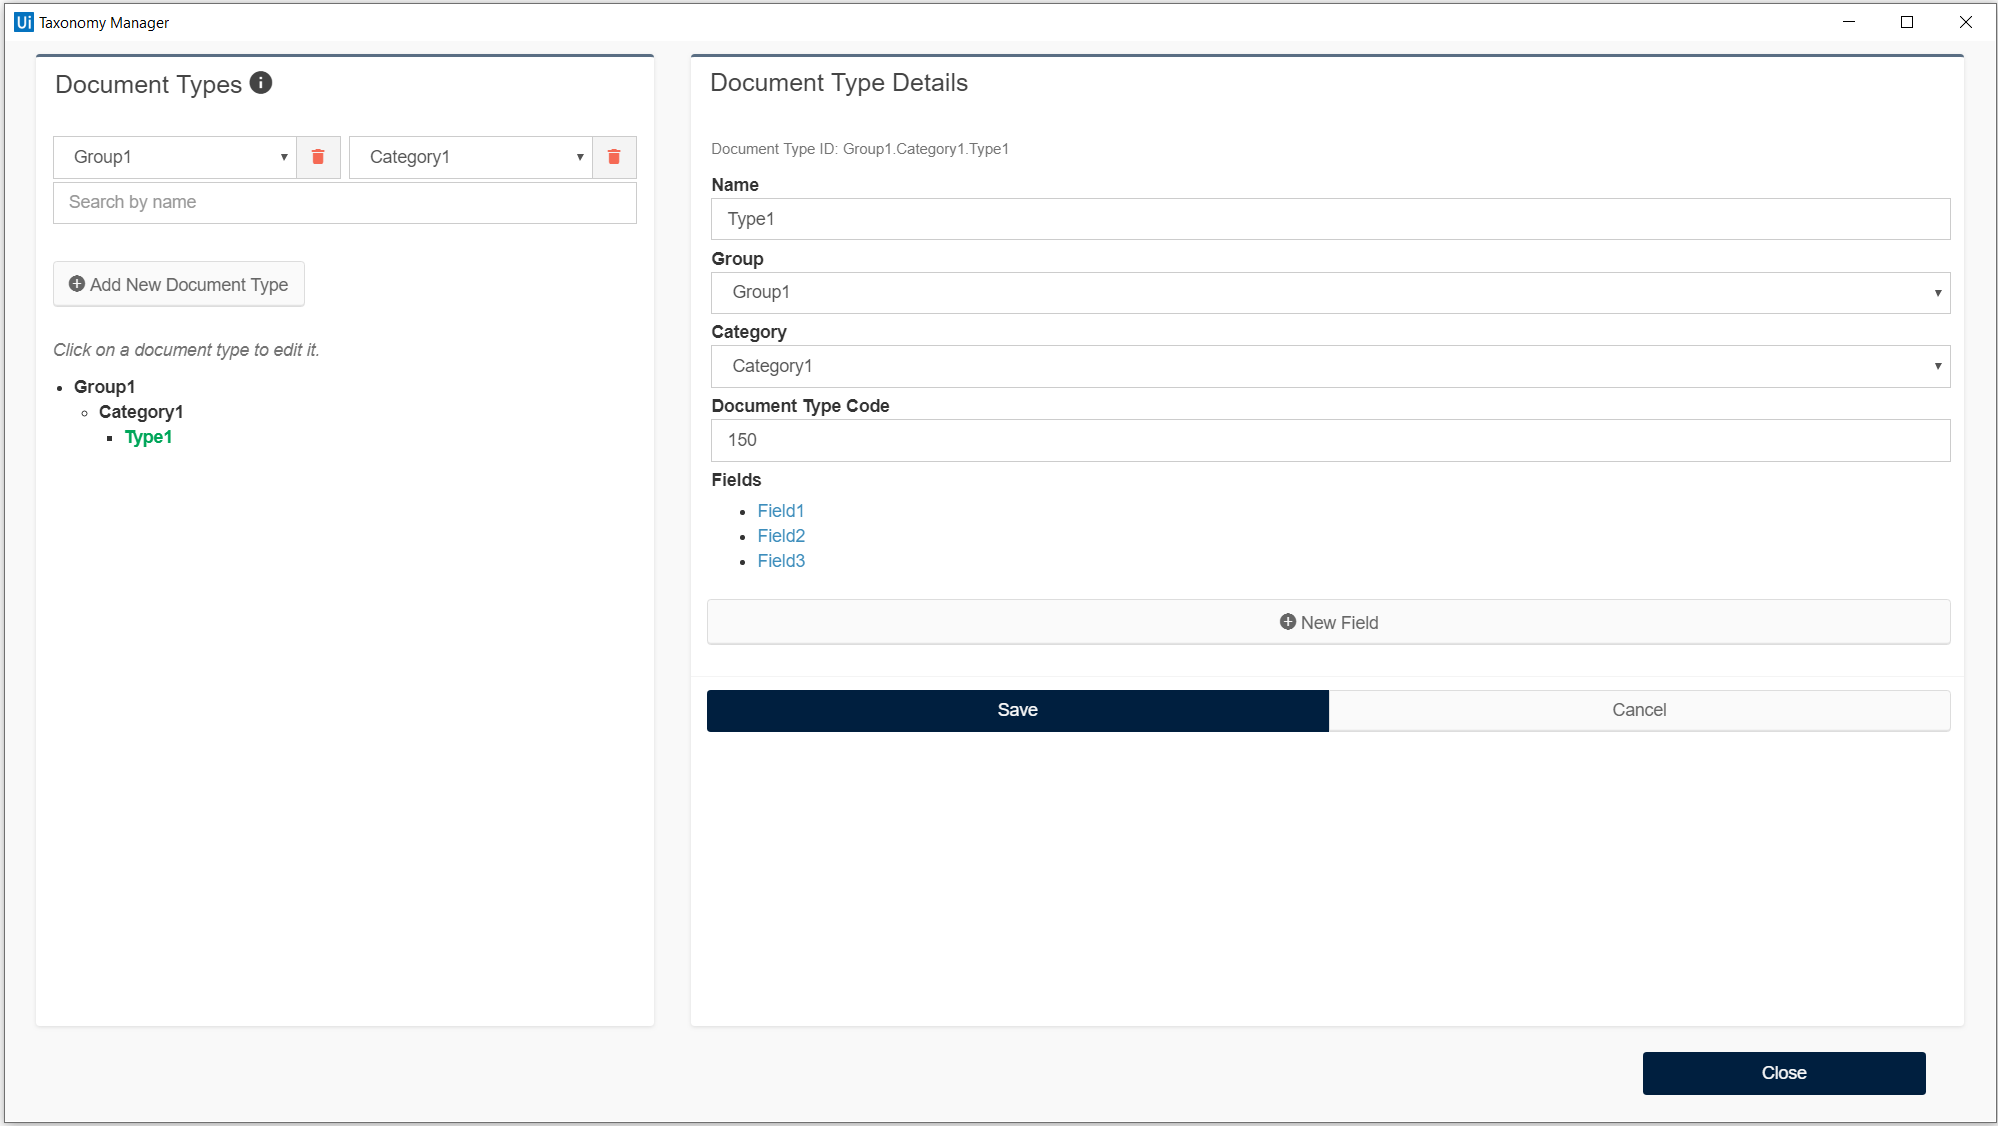This screenshot has height=1126, width=1998.
Task: Maximize the Taxonomy Manager window
Action: click(1907, 22)
